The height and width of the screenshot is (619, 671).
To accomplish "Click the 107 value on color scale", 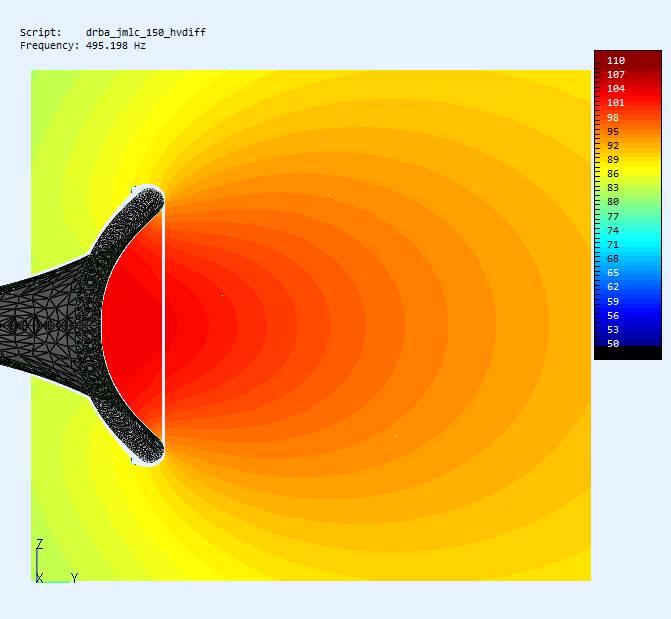I will [616, 74].
